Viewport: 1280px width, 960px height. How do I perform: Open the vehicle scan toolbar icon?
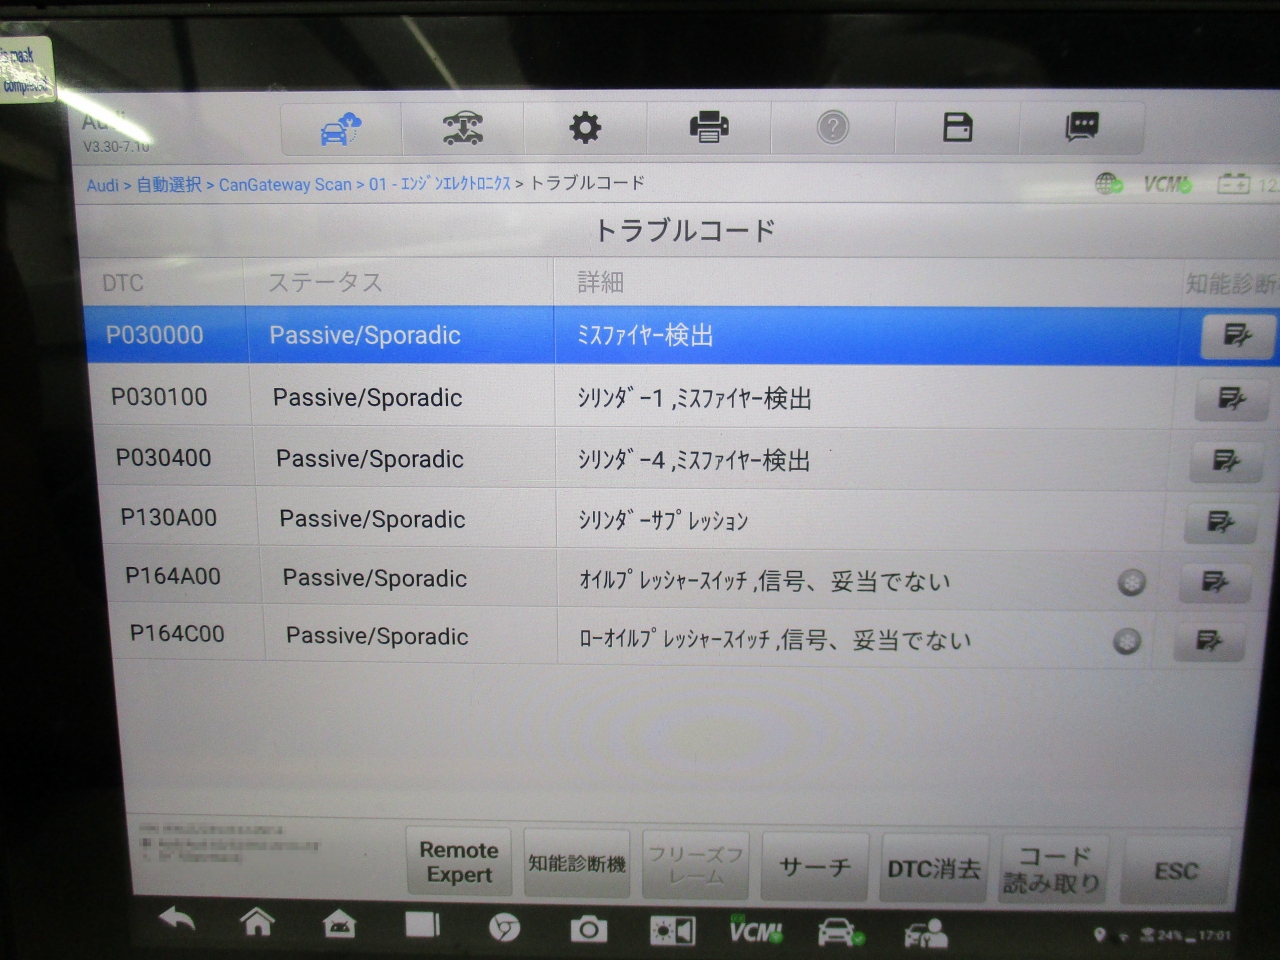pos(462,128)
